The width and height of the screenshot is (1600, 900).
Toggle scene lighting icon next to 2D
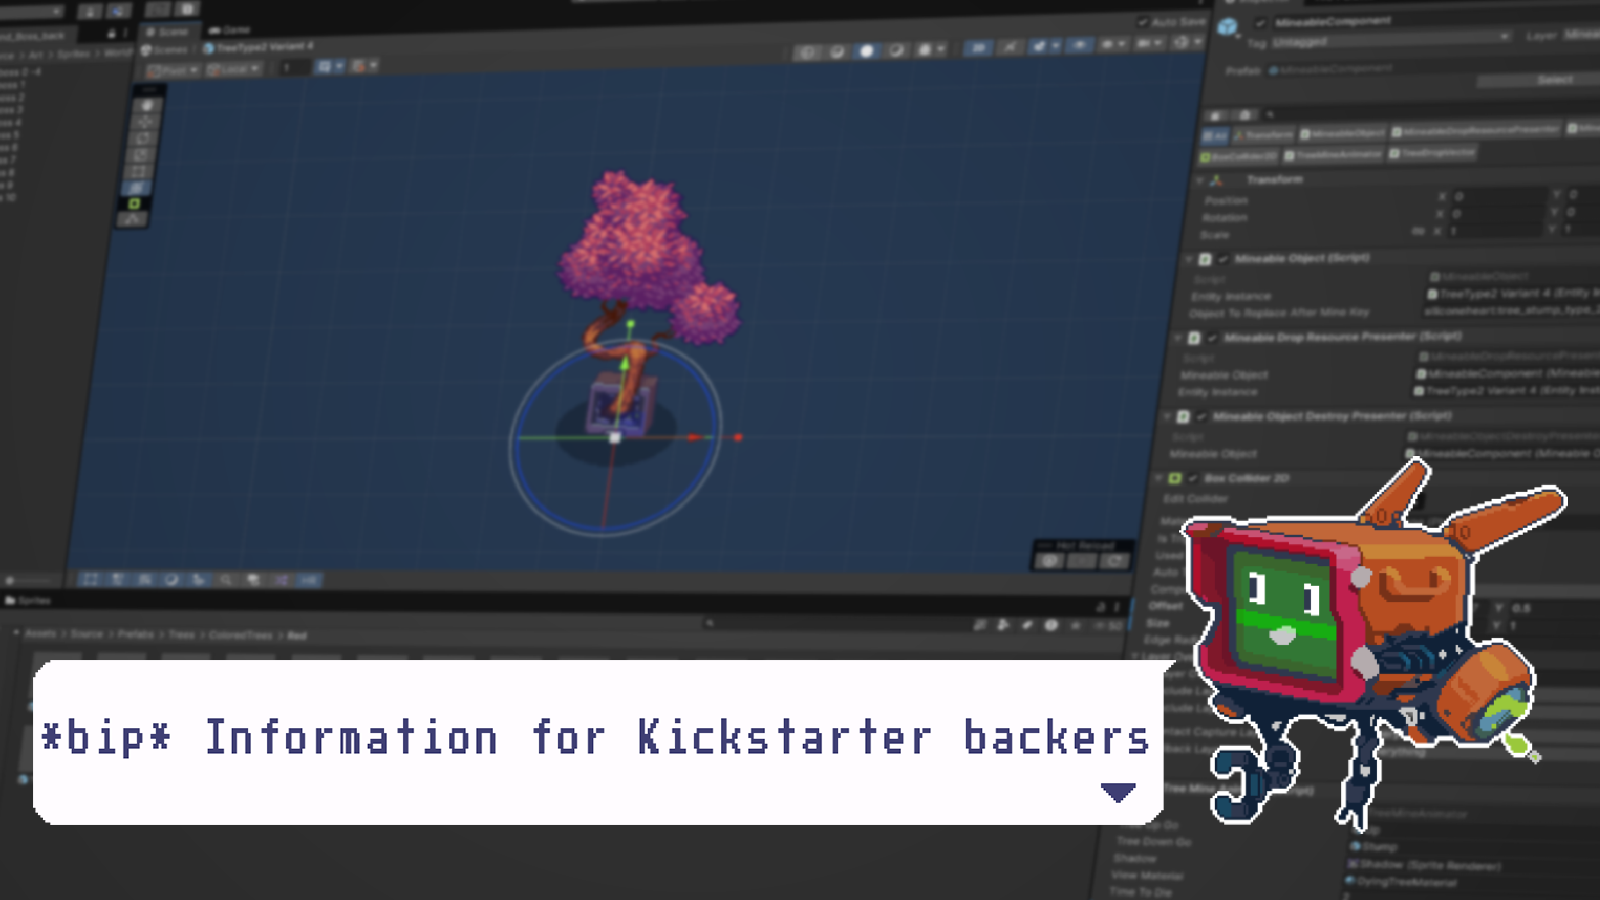point(1010,47)
